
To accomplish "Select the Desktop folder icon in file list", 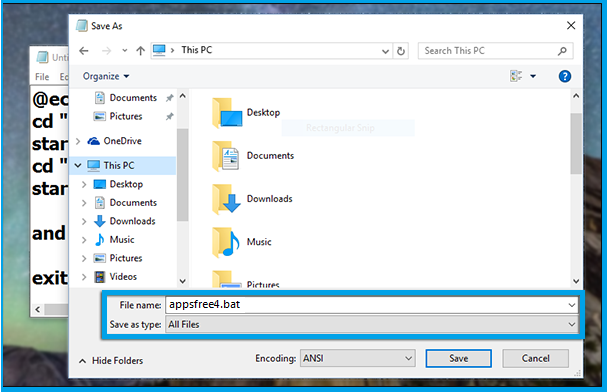I will 227,113.
